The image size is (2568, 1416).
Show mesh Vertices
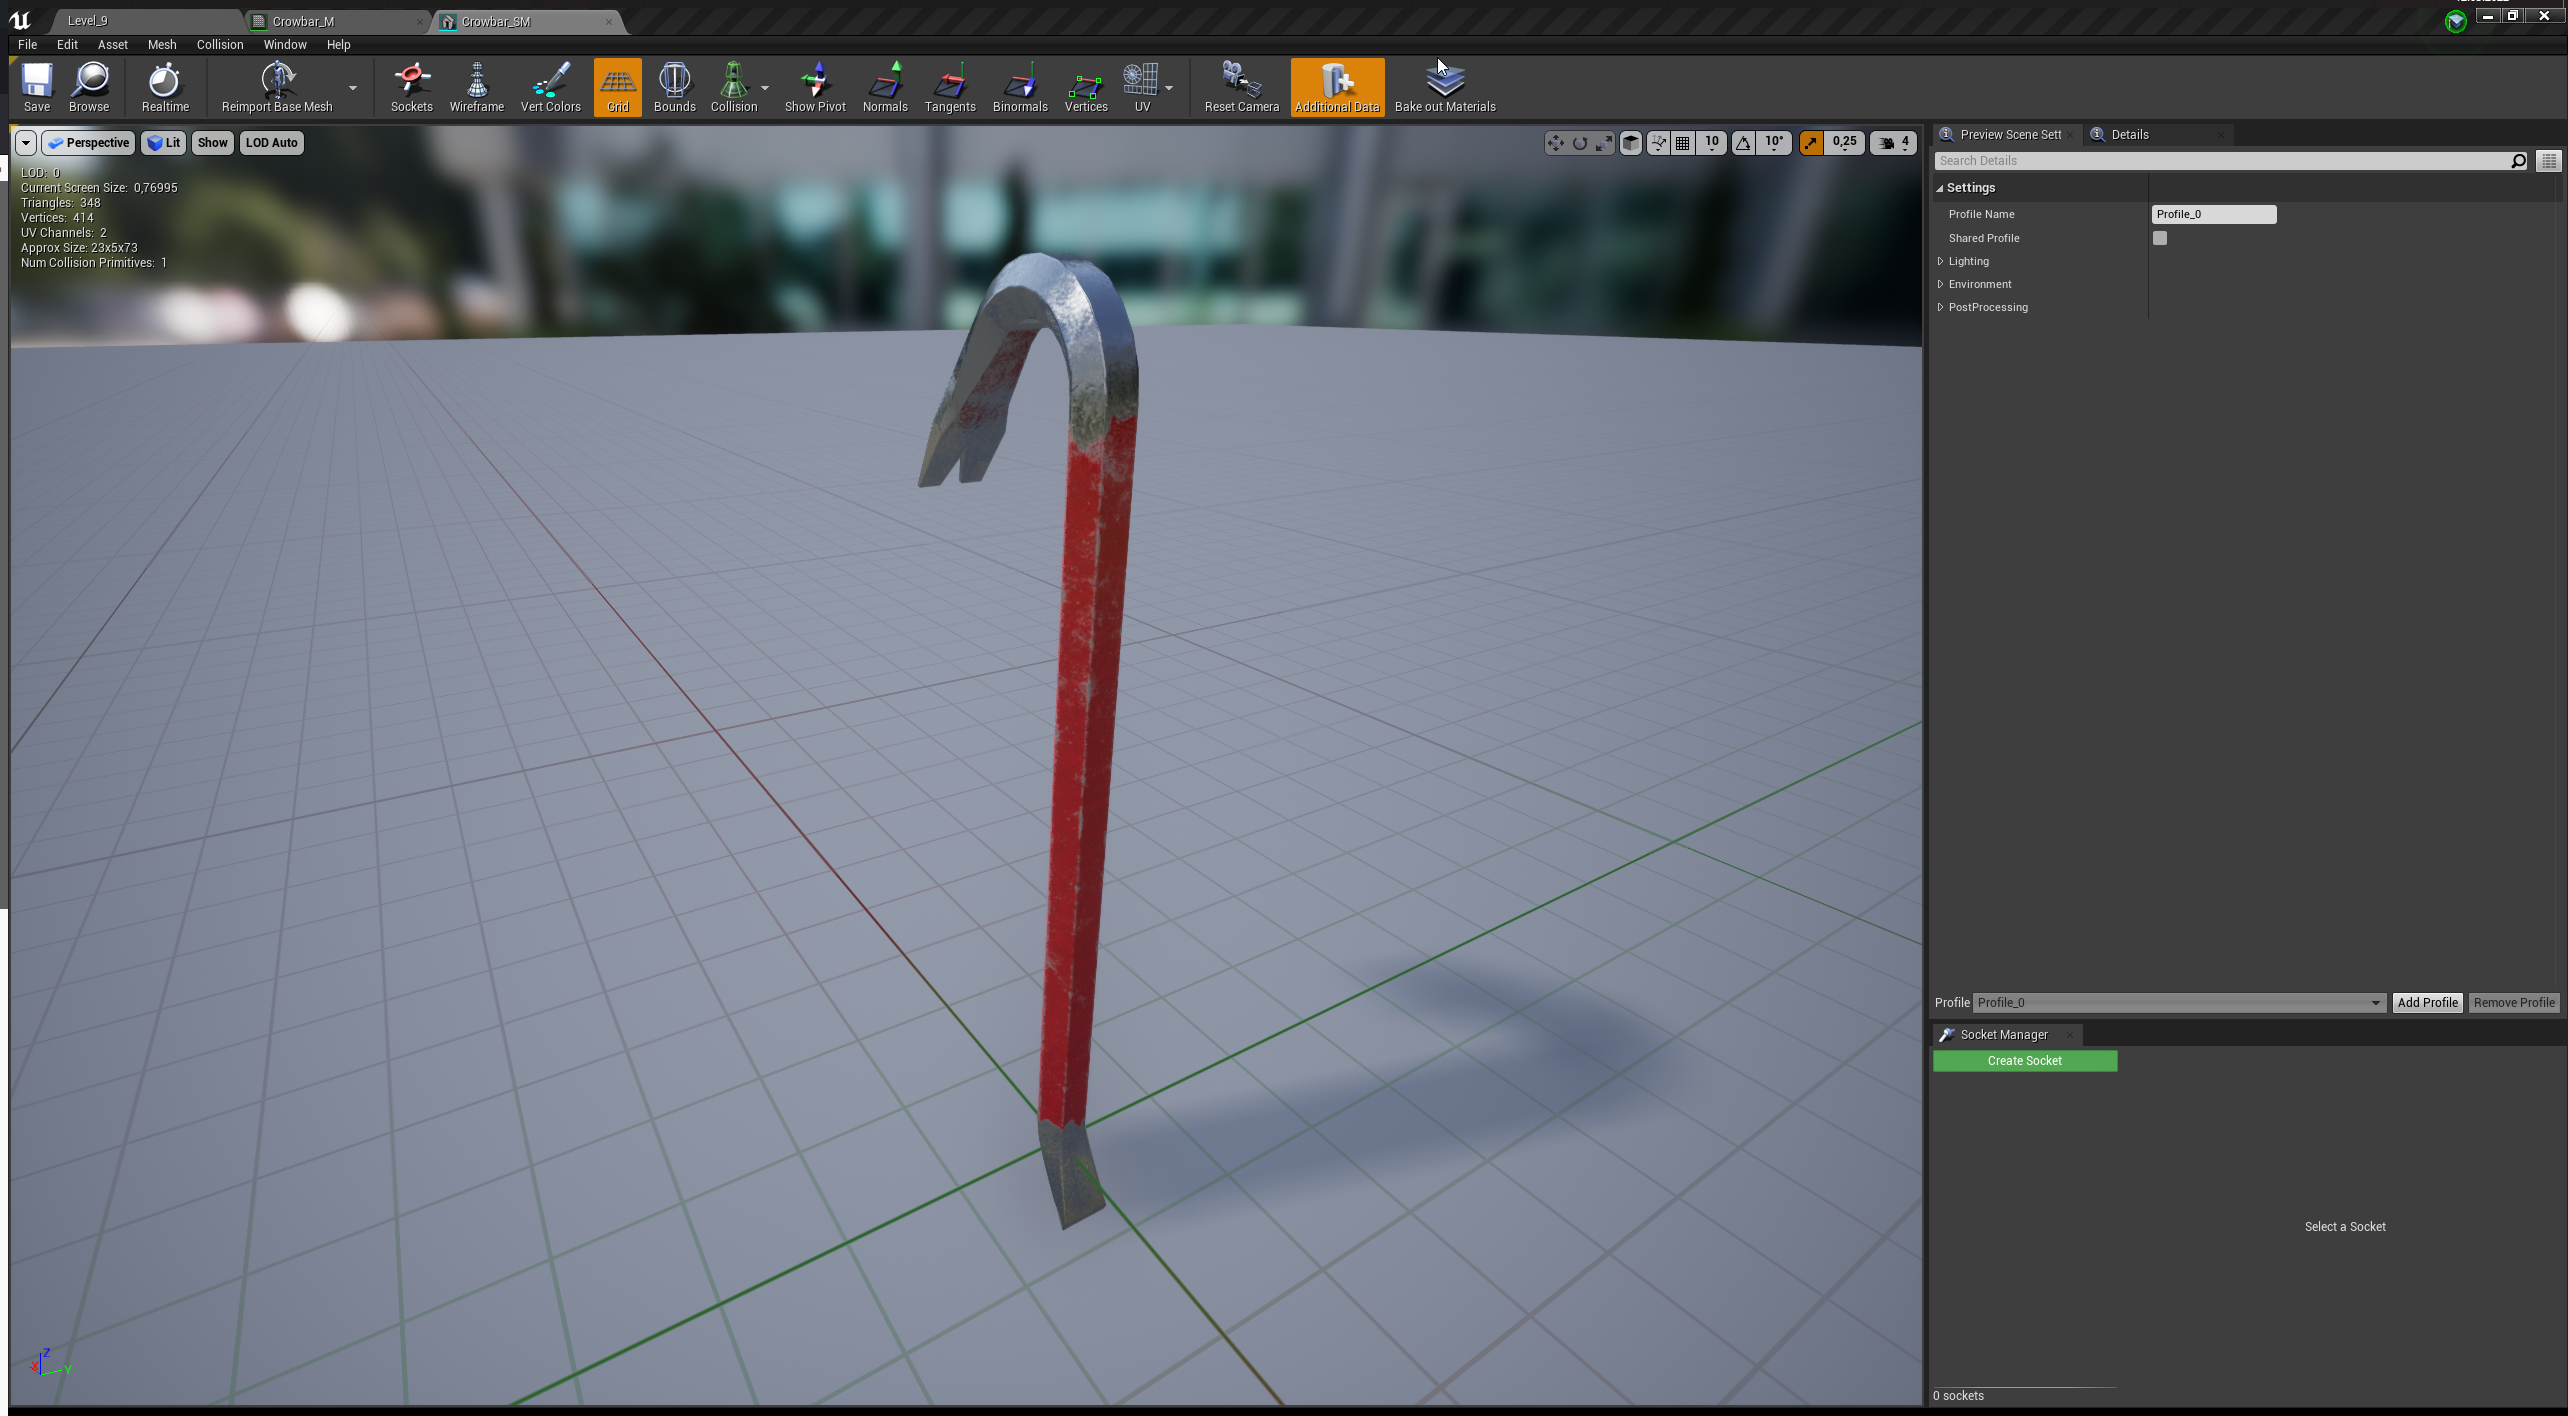pyautogui.click(x=1086, y=87)
